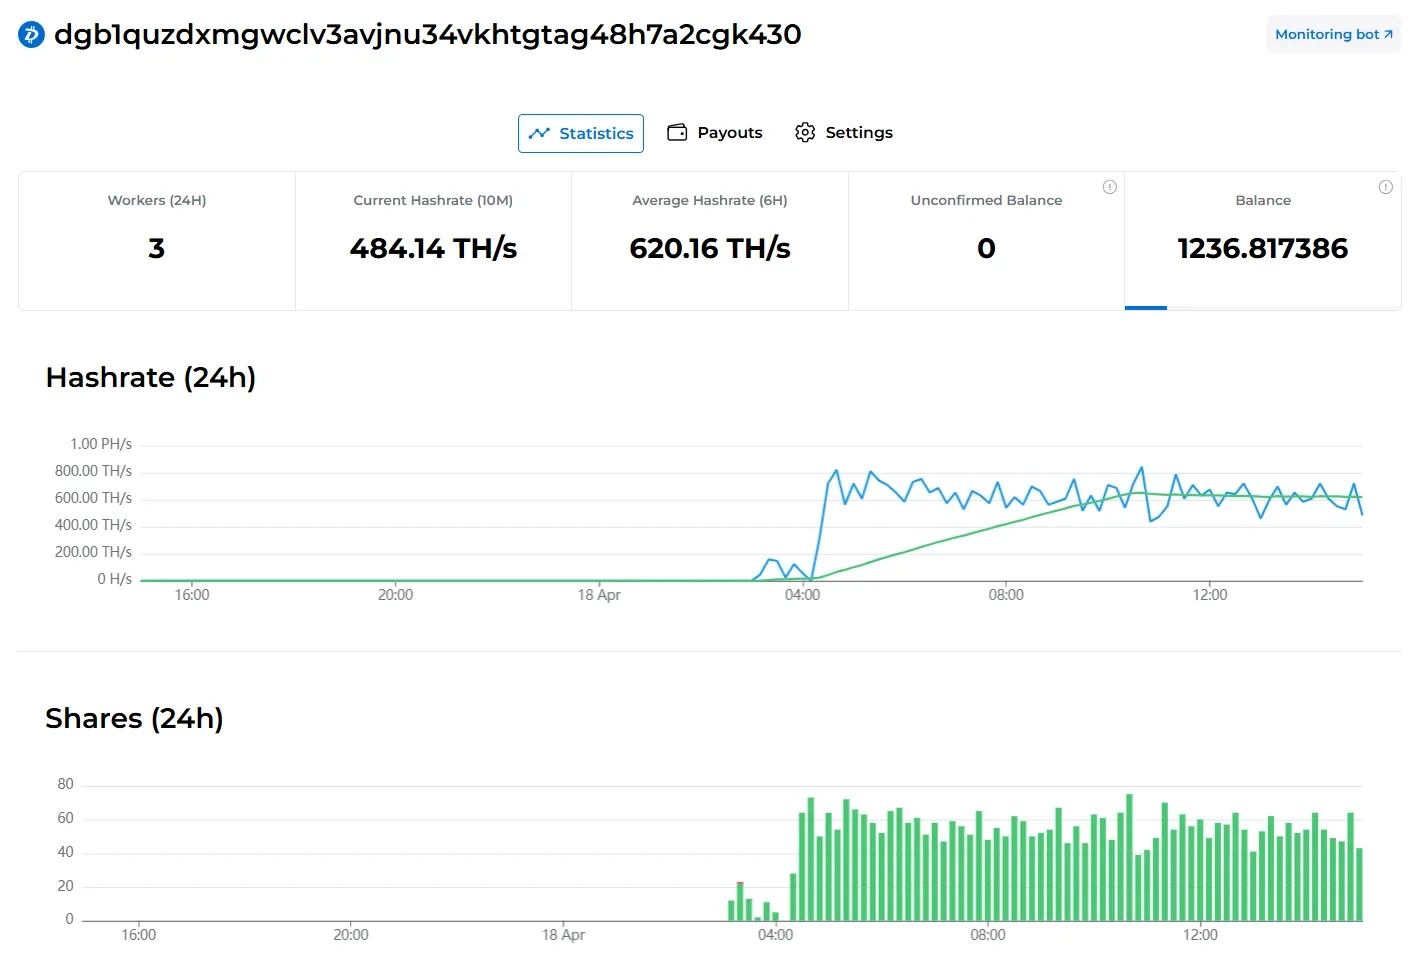
Task: Select the wallet address heading text
Action: (427, 35)
